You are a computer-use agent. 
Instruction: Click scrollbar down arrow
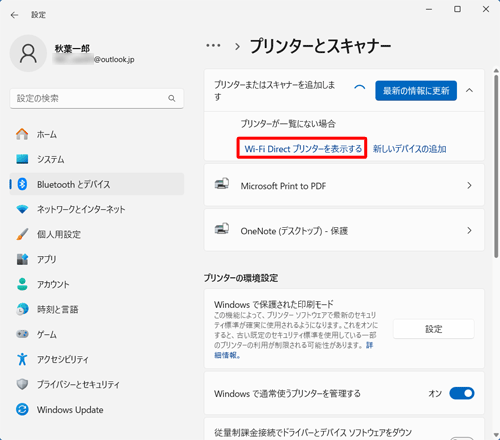496,435
